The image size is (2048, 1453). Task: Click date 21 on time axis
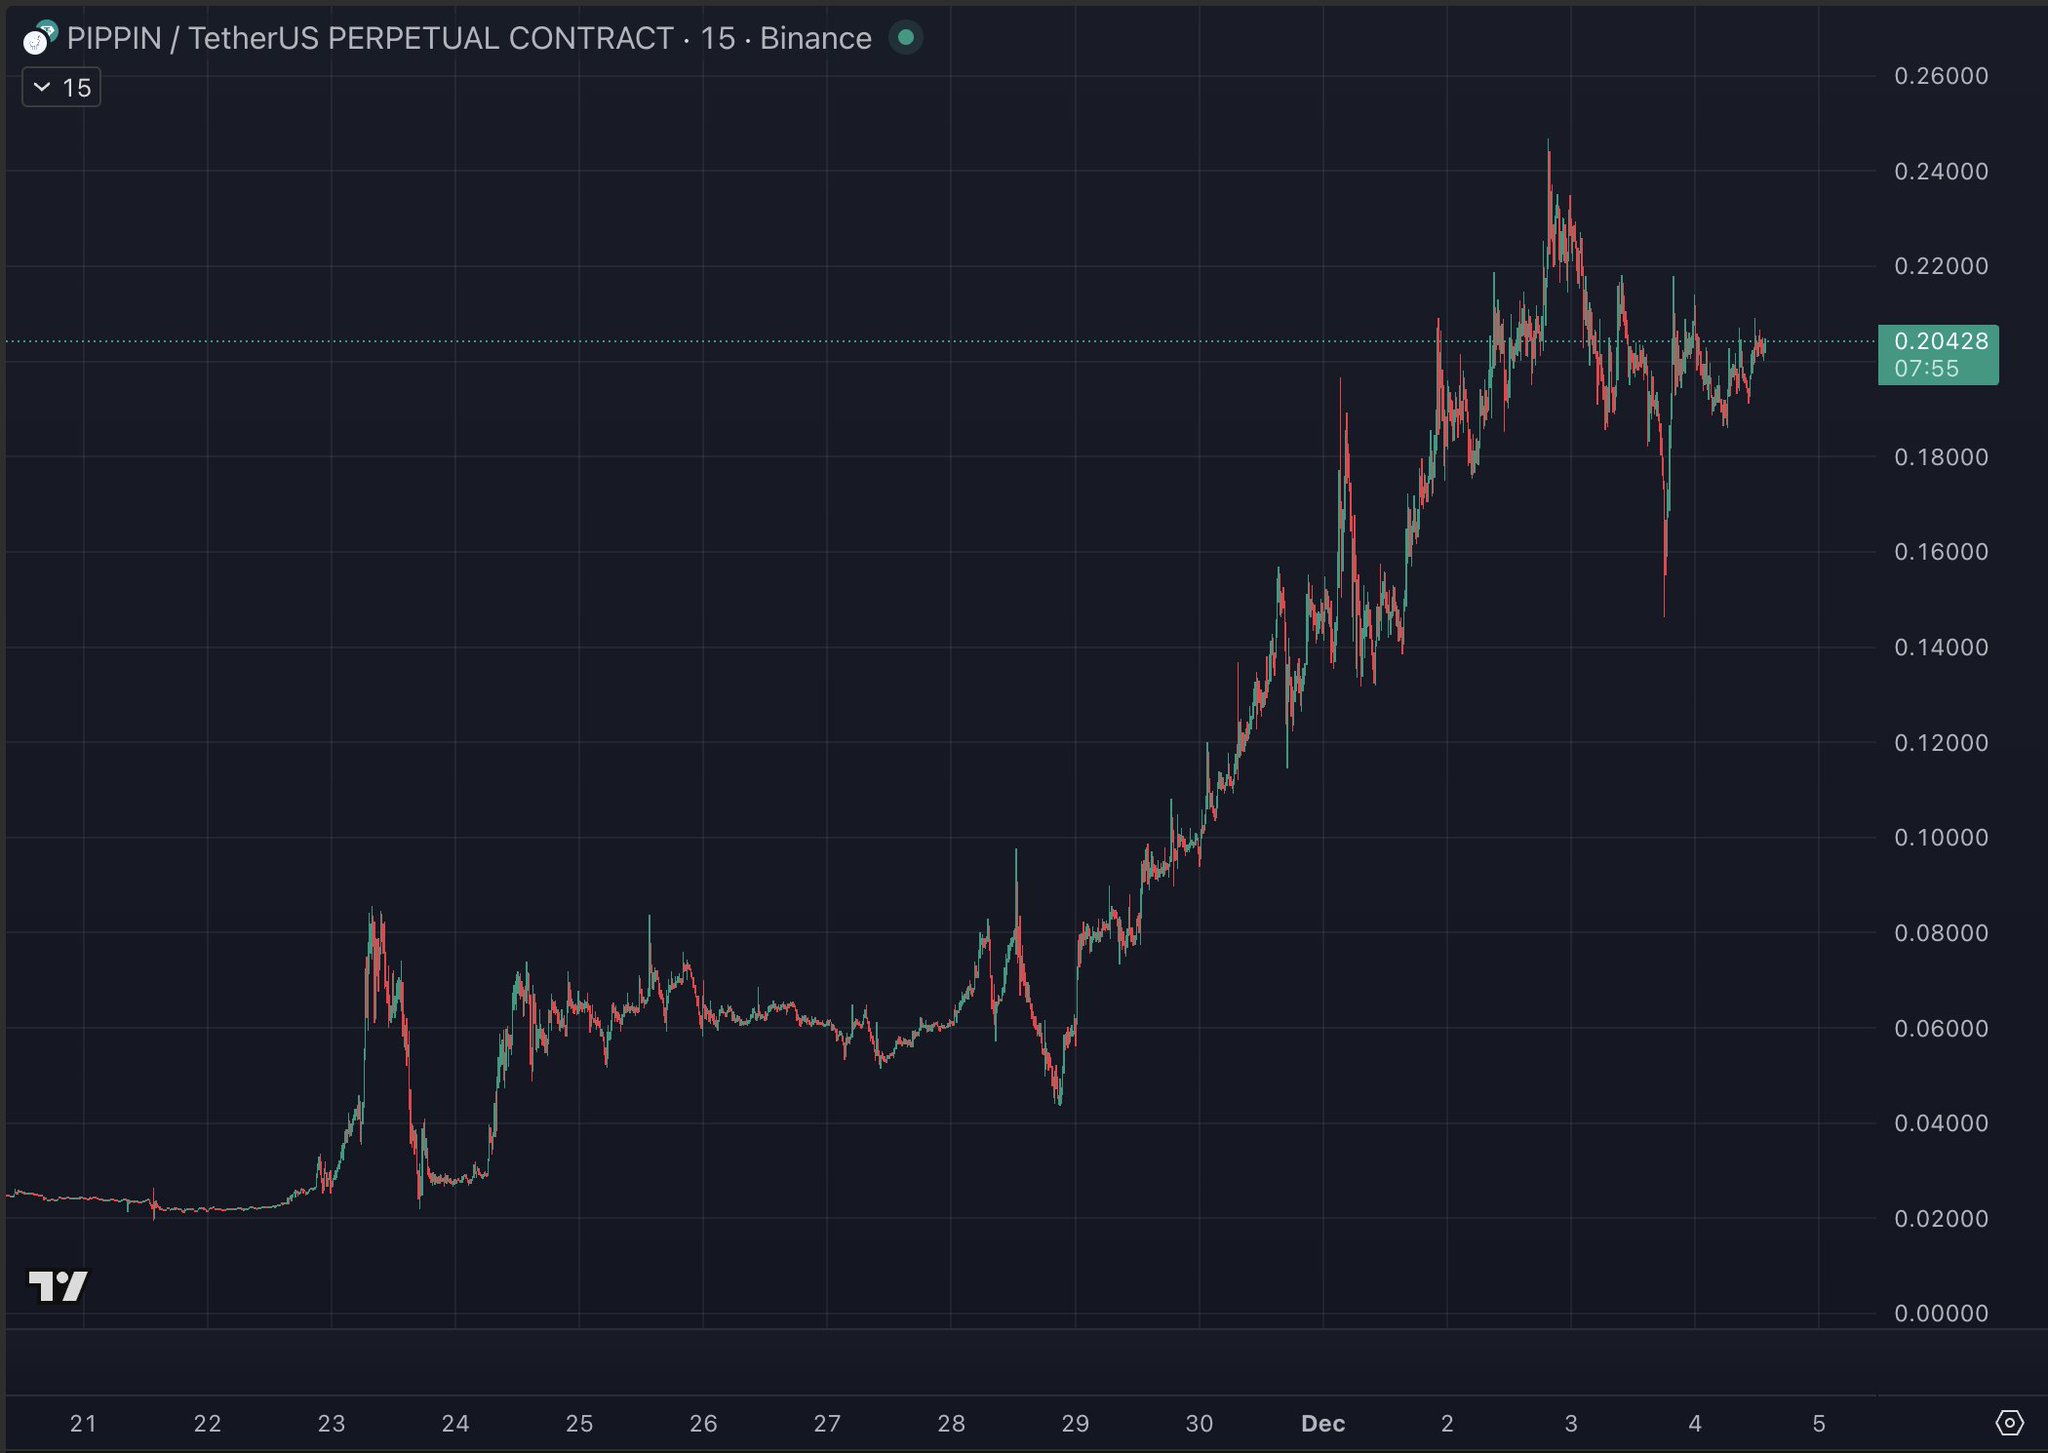[x=83, y=1423]
